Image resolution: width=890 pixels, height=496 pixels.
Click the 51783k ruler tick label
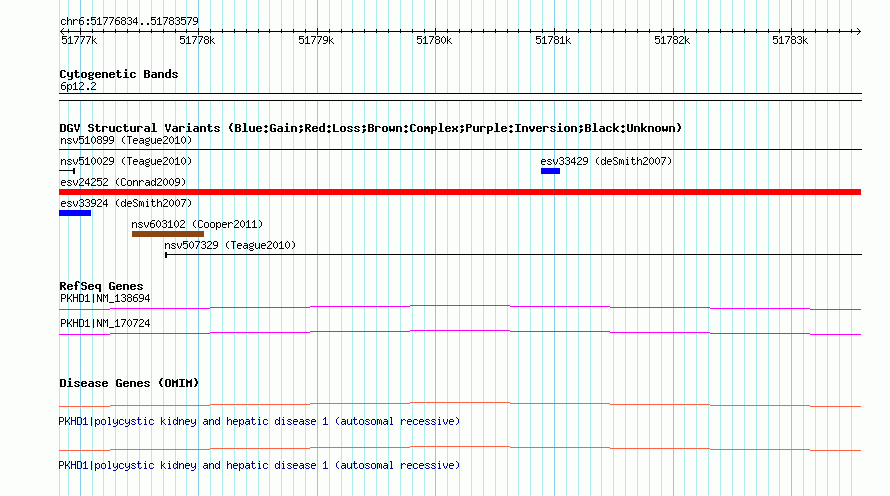[790, 40]
